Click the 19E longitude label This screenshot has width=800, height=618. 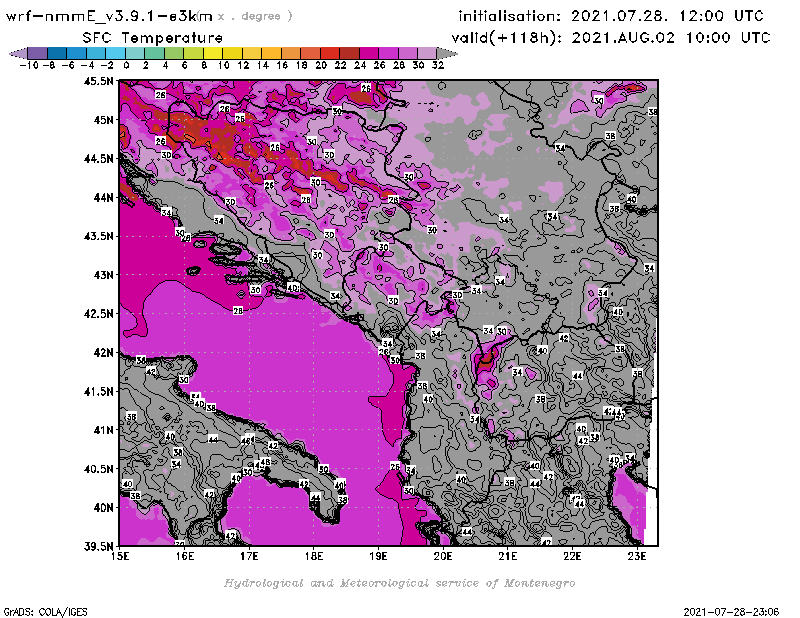click(x=379, y=556)
